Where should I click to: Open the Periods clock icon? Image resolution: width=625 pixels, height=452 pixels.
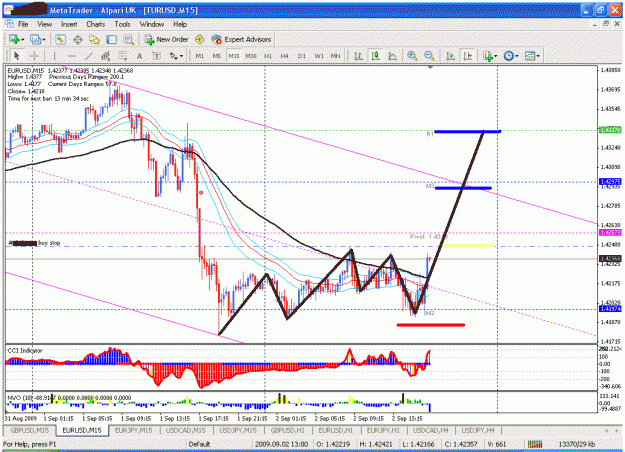coord(509,56)
